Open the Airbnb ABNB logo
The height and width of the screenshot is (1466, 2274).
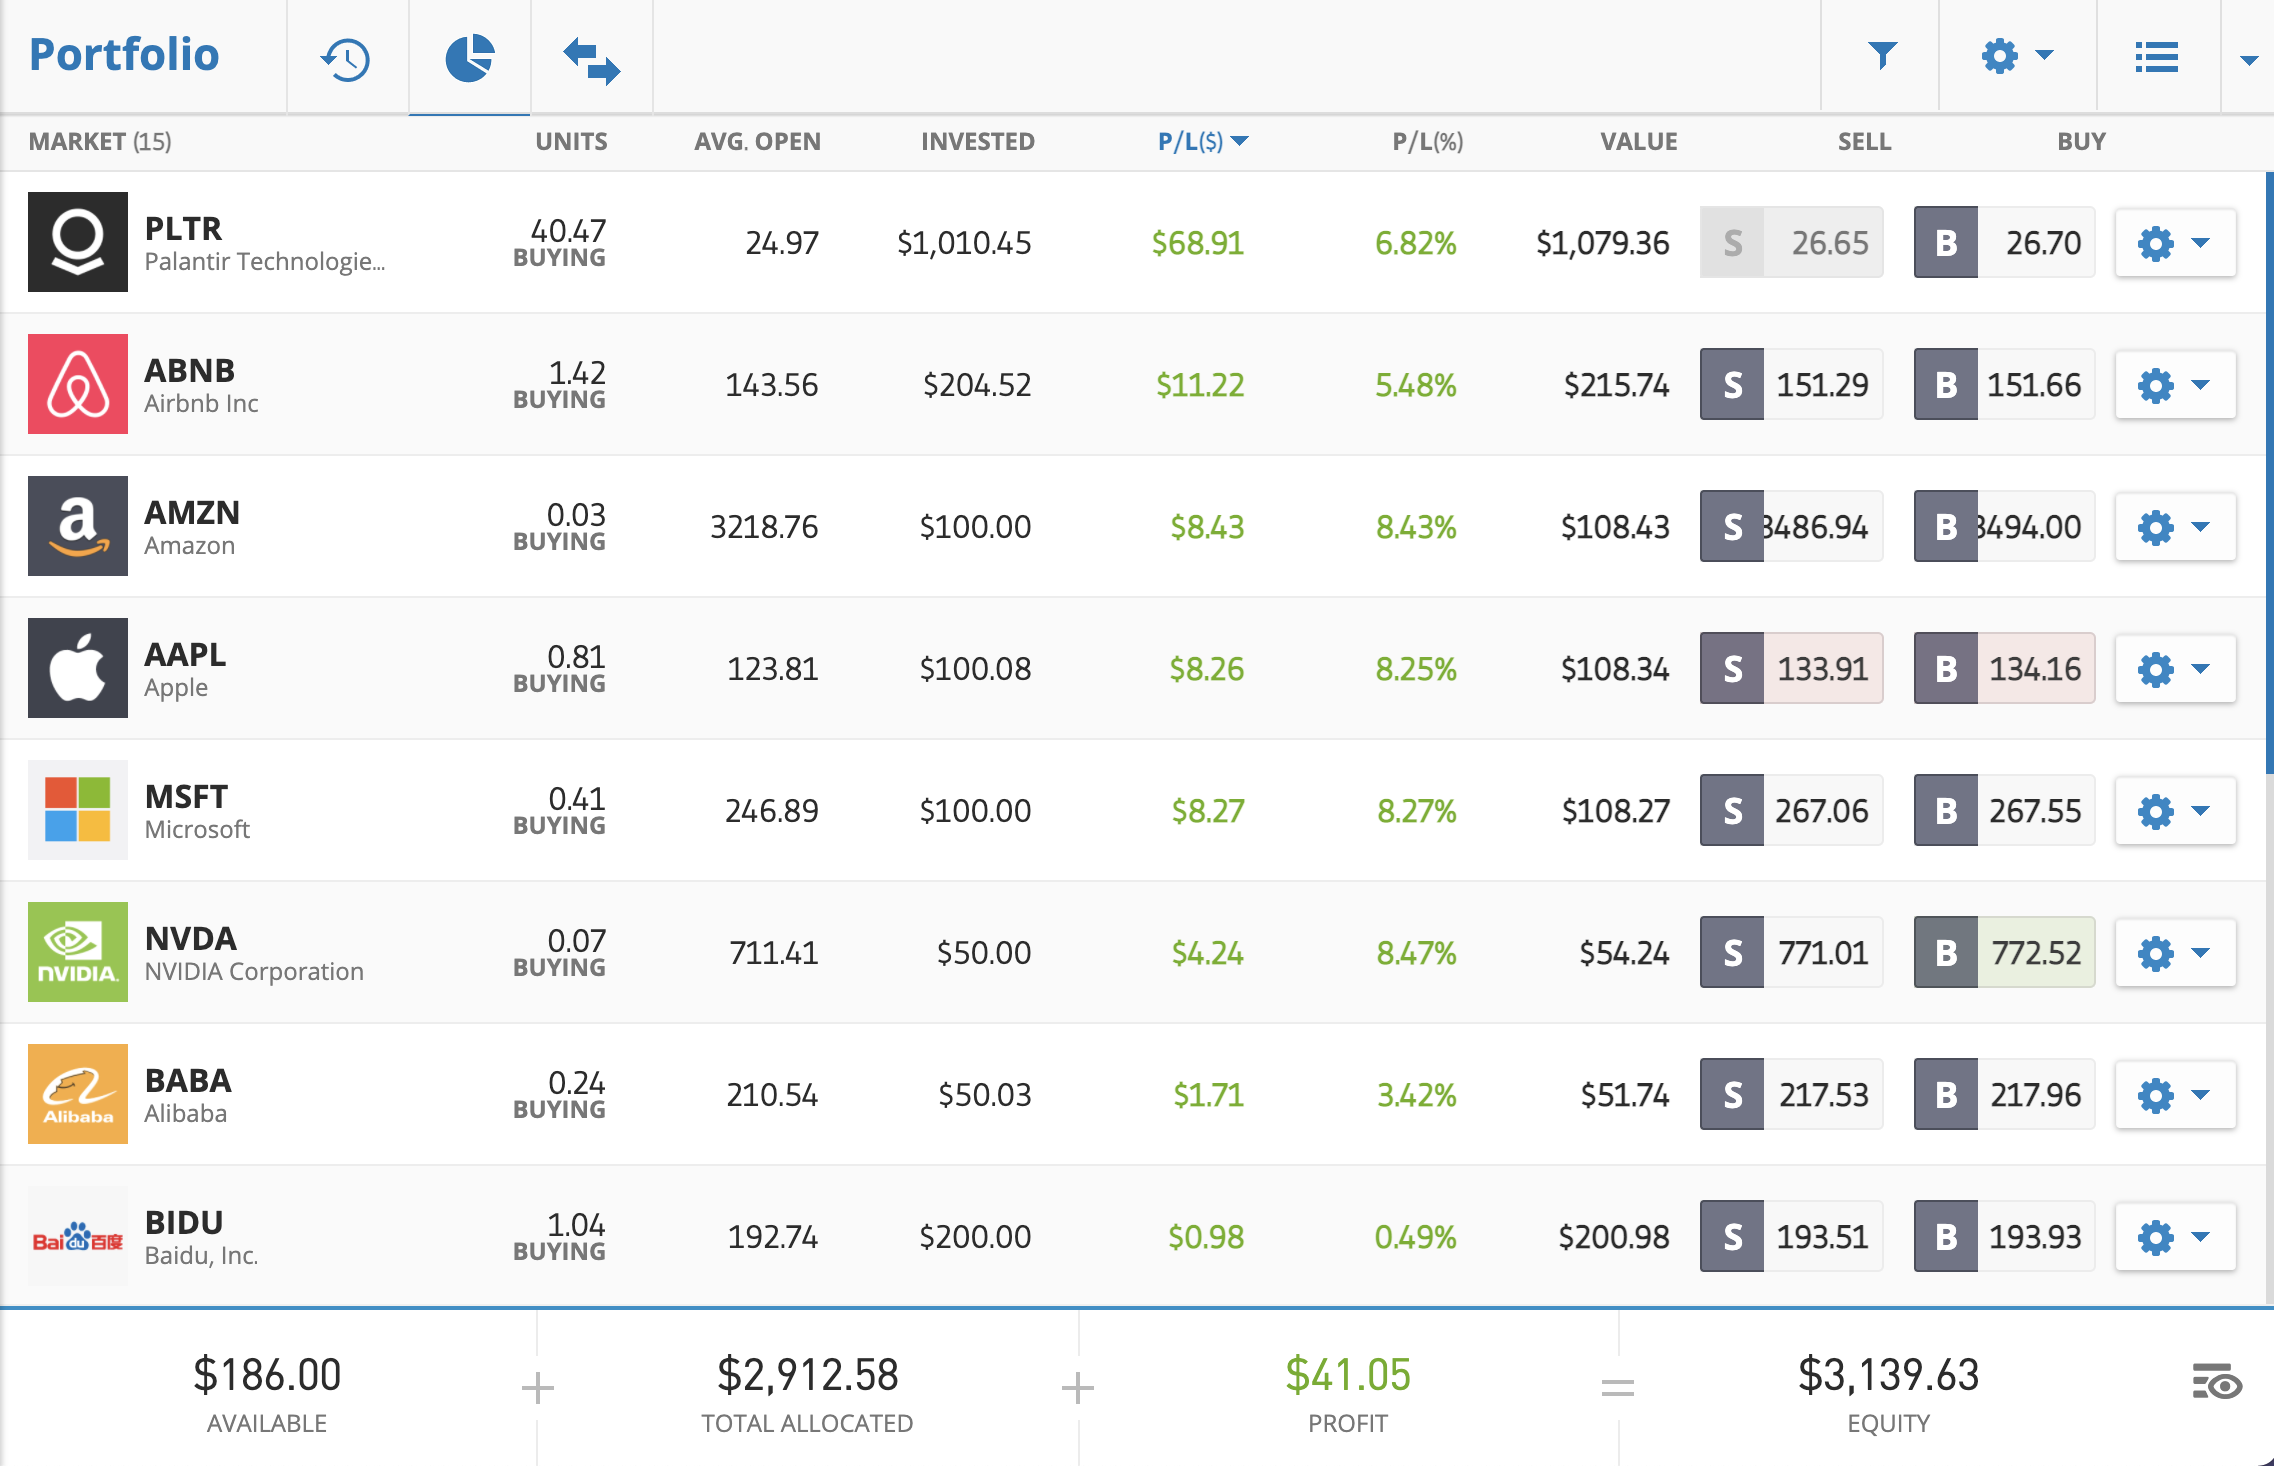(78, 384)
